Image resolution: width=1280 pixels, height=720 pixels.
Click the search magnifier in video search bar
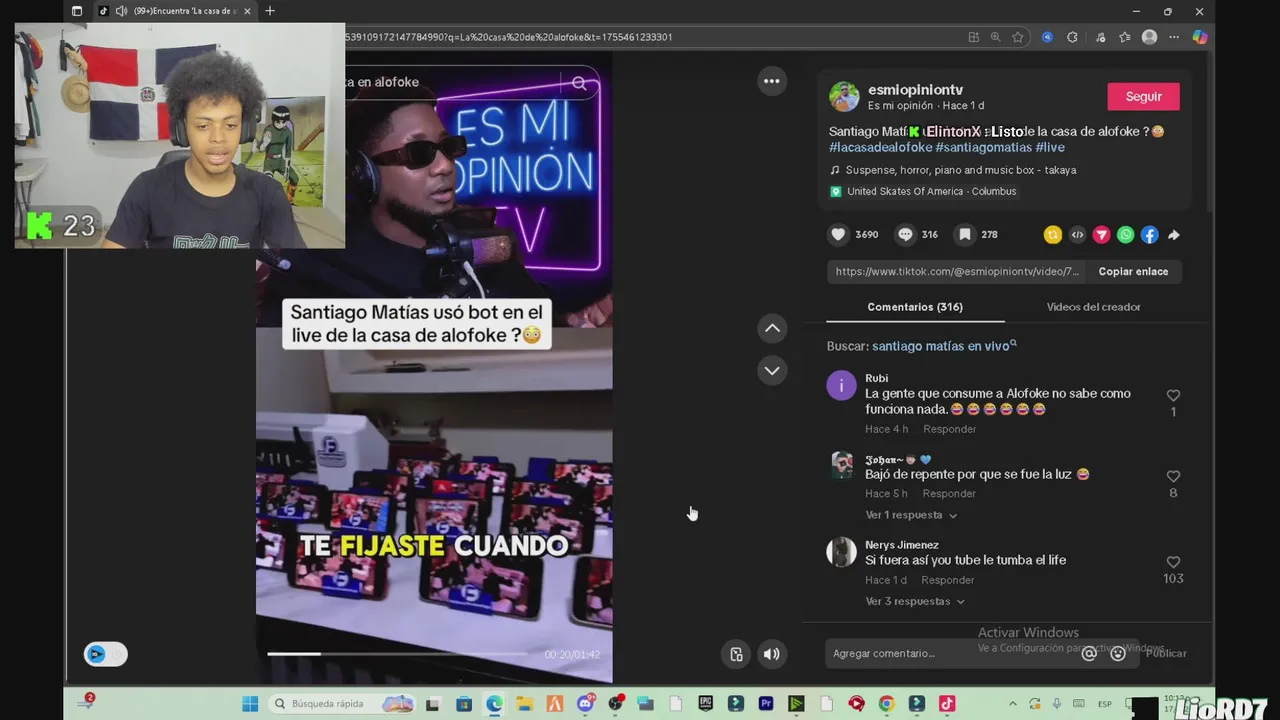579,83
